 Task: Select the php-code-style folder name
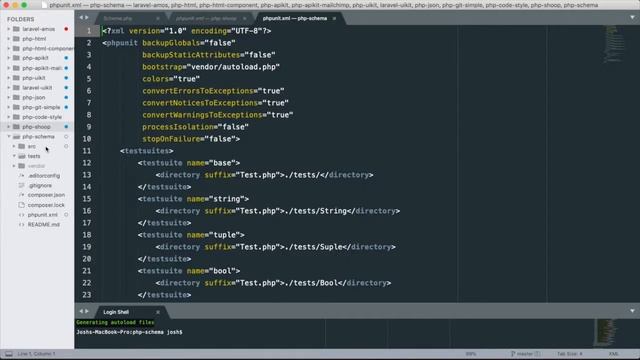click(x=42, y=117)
